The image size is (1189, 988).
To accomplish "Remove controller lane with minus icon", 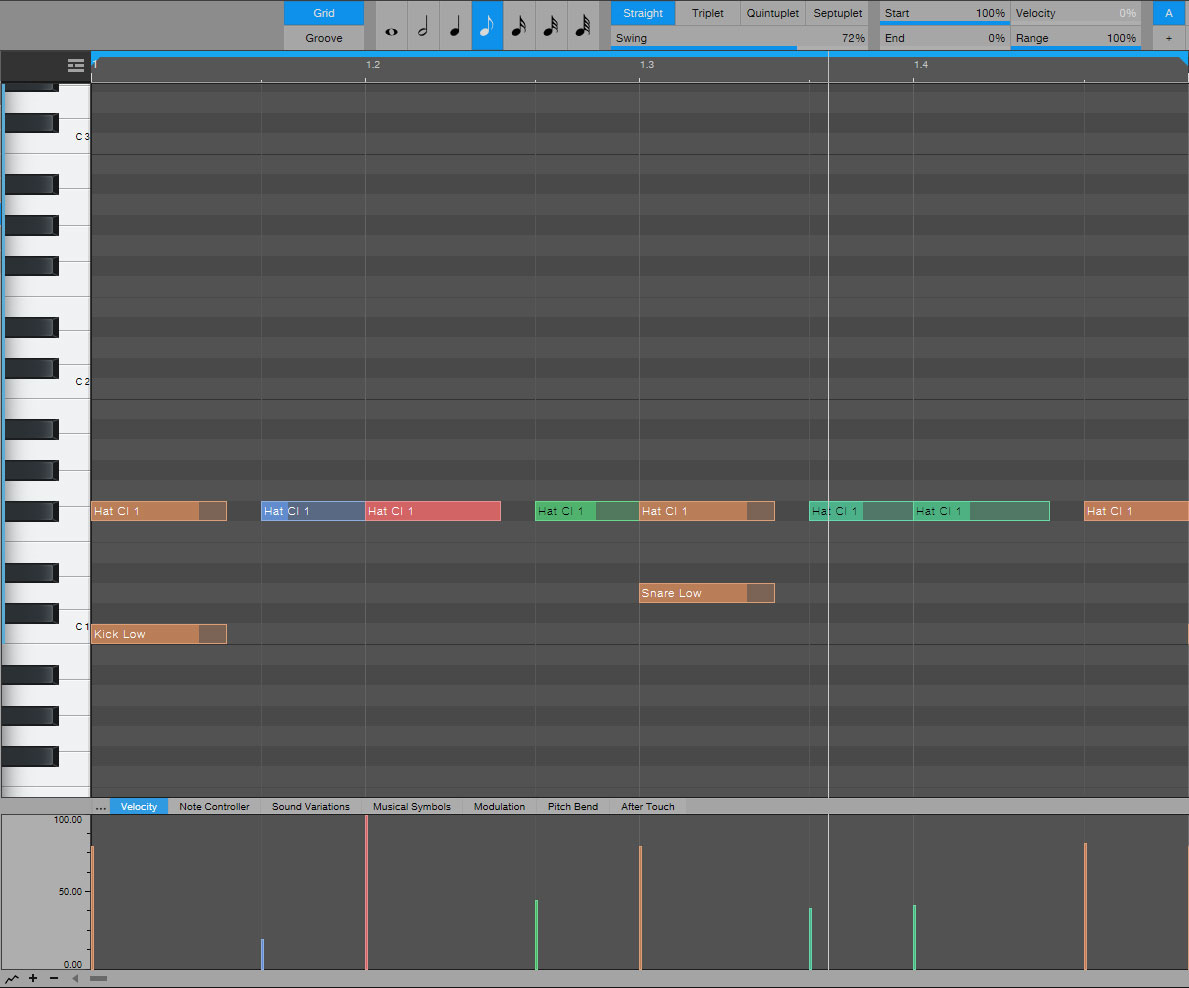I will coord(54,978).
